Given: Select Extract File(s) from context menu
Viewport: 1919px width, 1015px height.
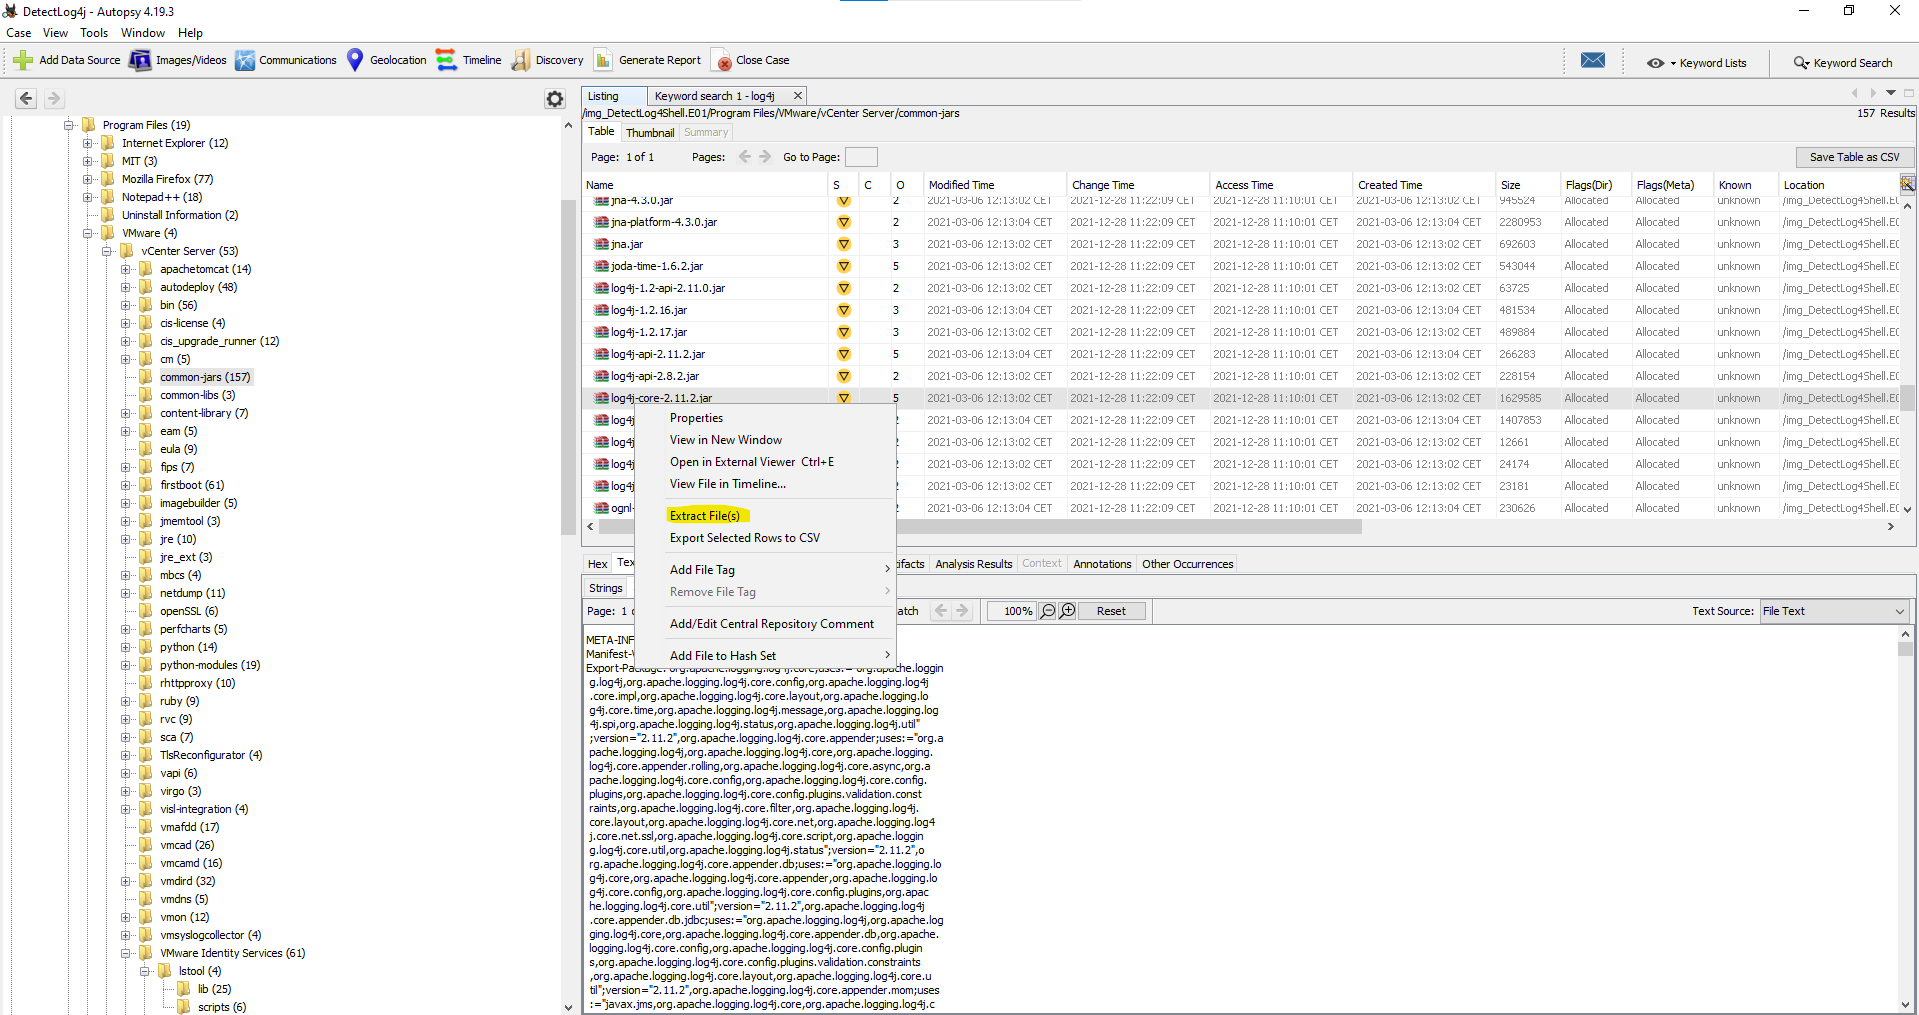Looking at the screenshot, I should (705, 516).
